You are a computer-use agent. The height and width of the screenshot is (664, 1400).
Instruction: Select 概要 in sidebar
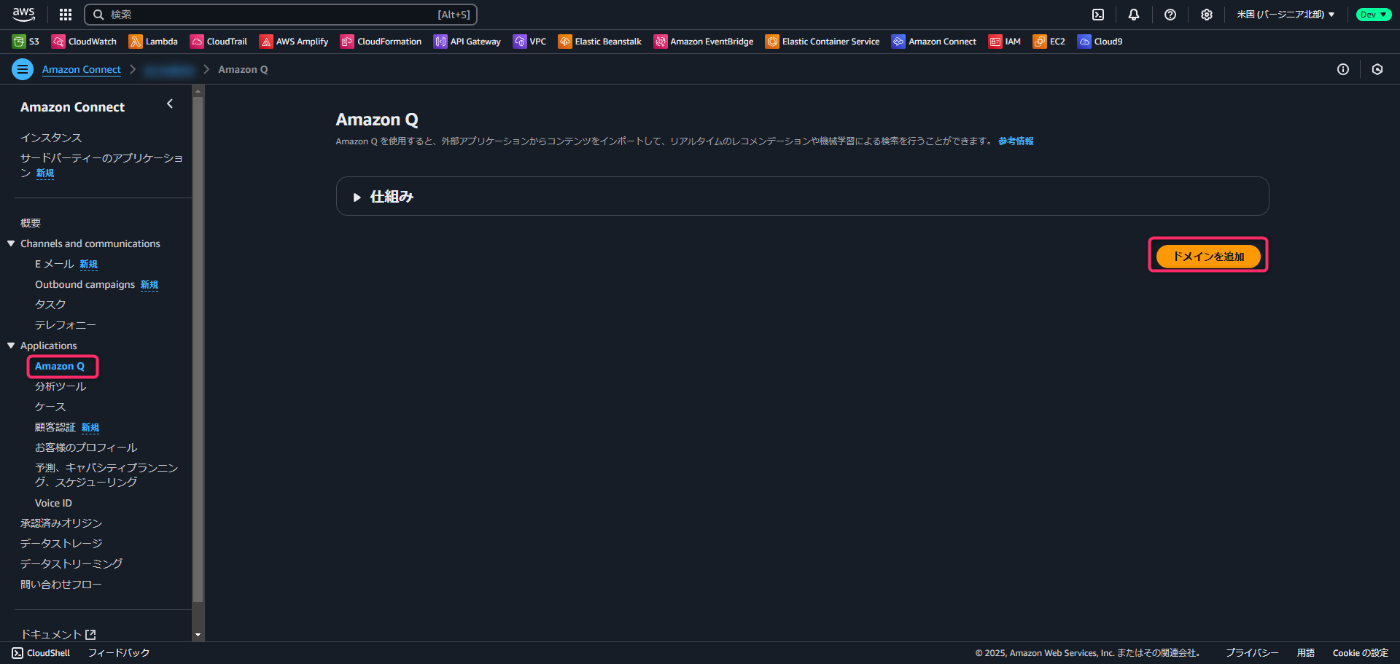(x=30, y=223)
